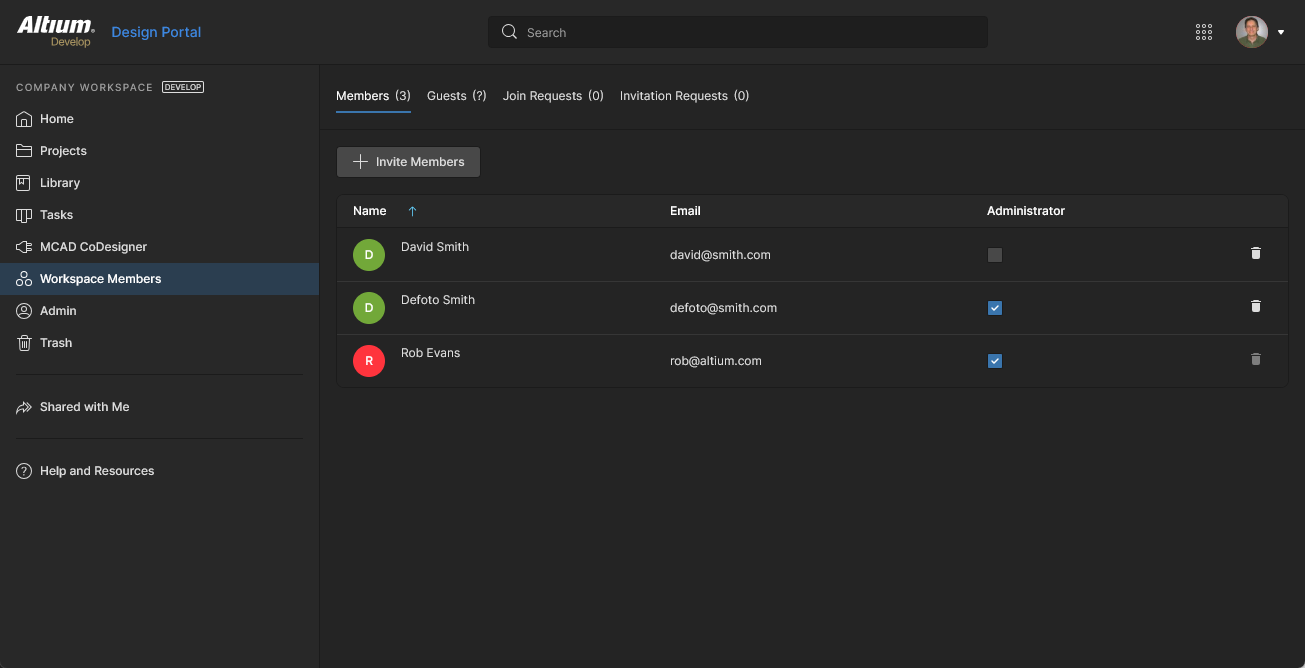This screenshot has height=668, width=1305.
Task: Open the user avatar account menu
Action: click(x=1251, y=32)
